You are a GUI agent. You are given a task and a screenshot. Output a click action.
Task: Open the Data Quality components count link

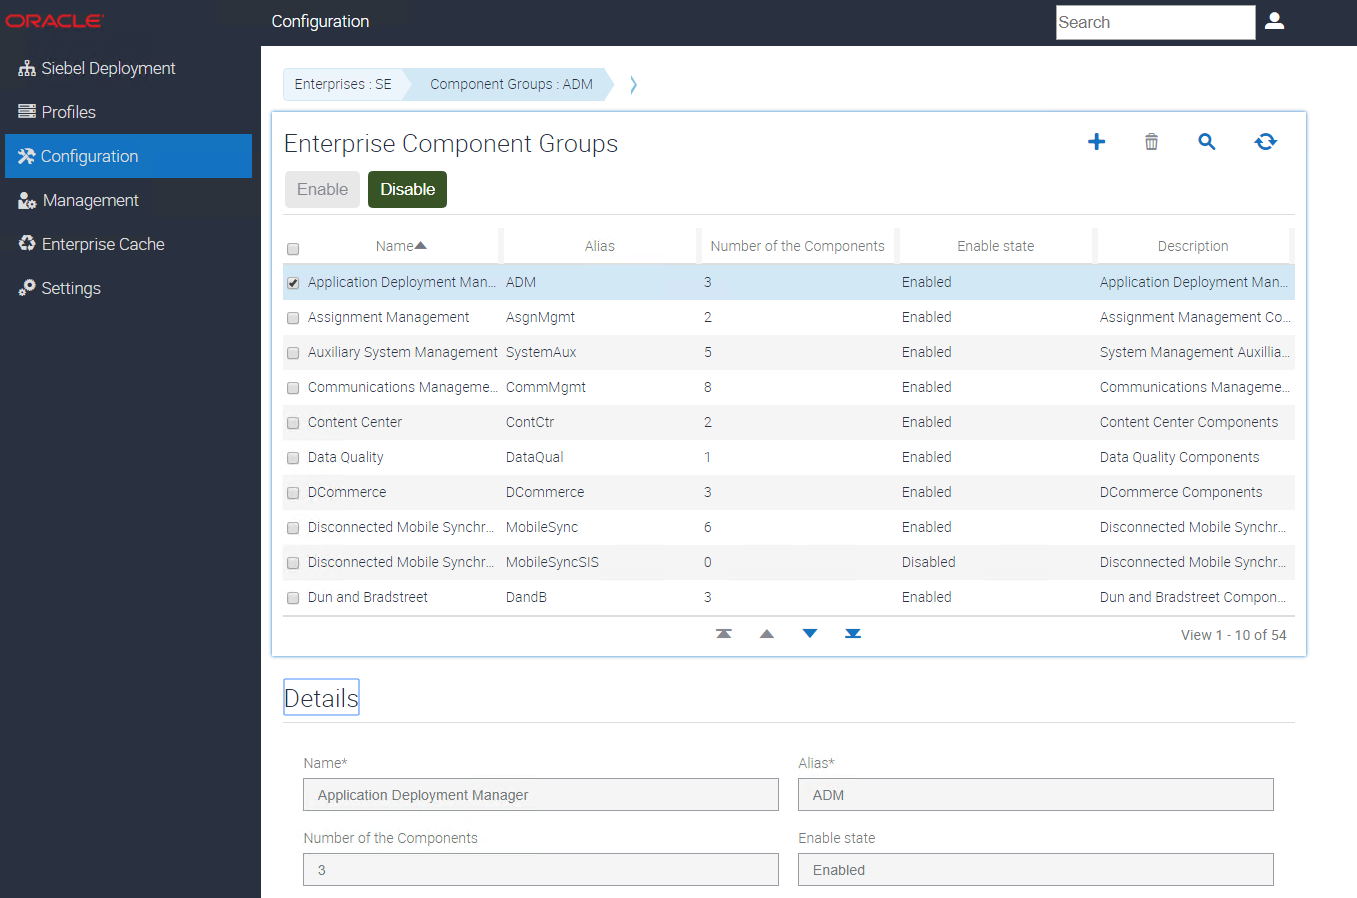pyautogui.click(x=708, y=457)
